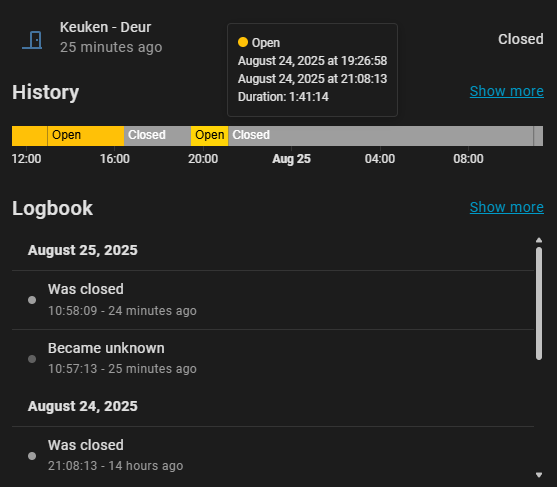Select the first yellow segment at 12:00
Image resolution: width=557 pixels, height=487 pixels.
point(29,136)
